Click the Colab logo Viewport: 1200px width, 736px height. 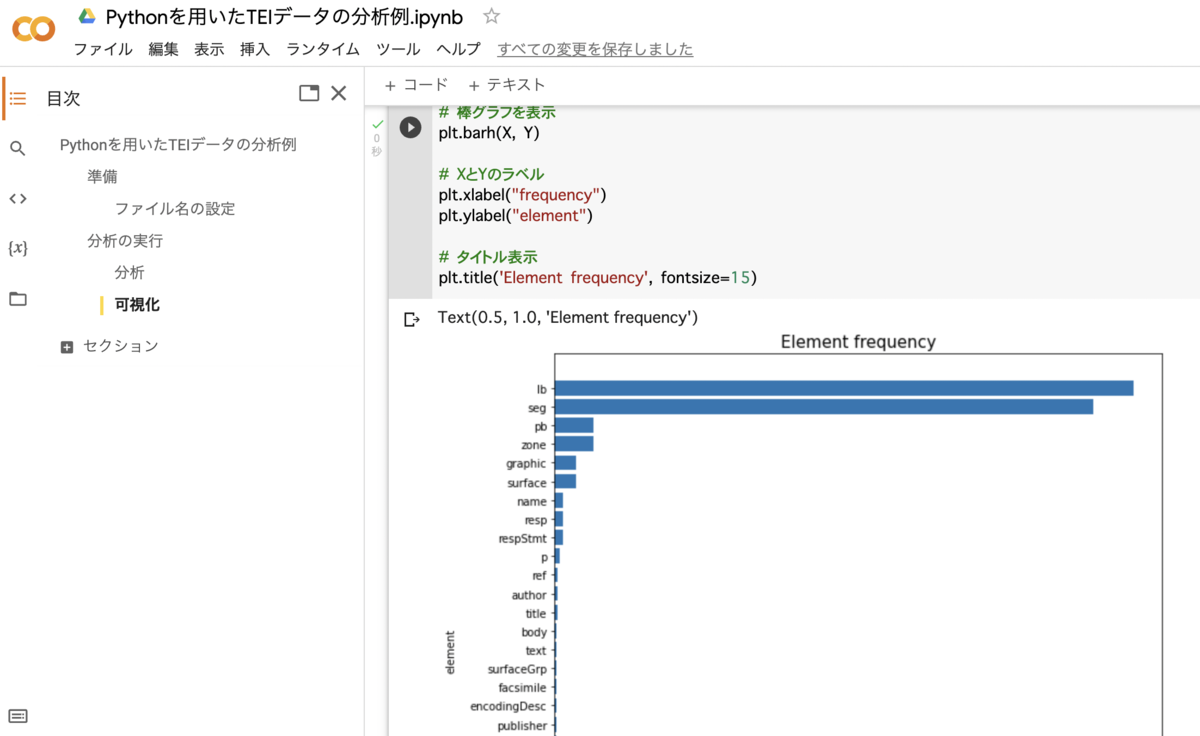[x=33, y=29]
